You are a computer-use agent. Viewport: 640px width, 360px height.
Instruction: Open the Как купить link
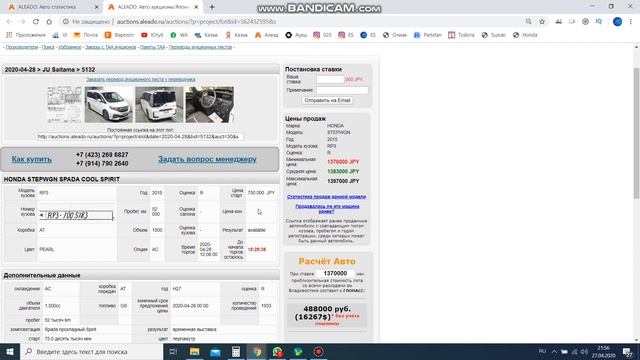pyautogui.click(x=31, y=159)
